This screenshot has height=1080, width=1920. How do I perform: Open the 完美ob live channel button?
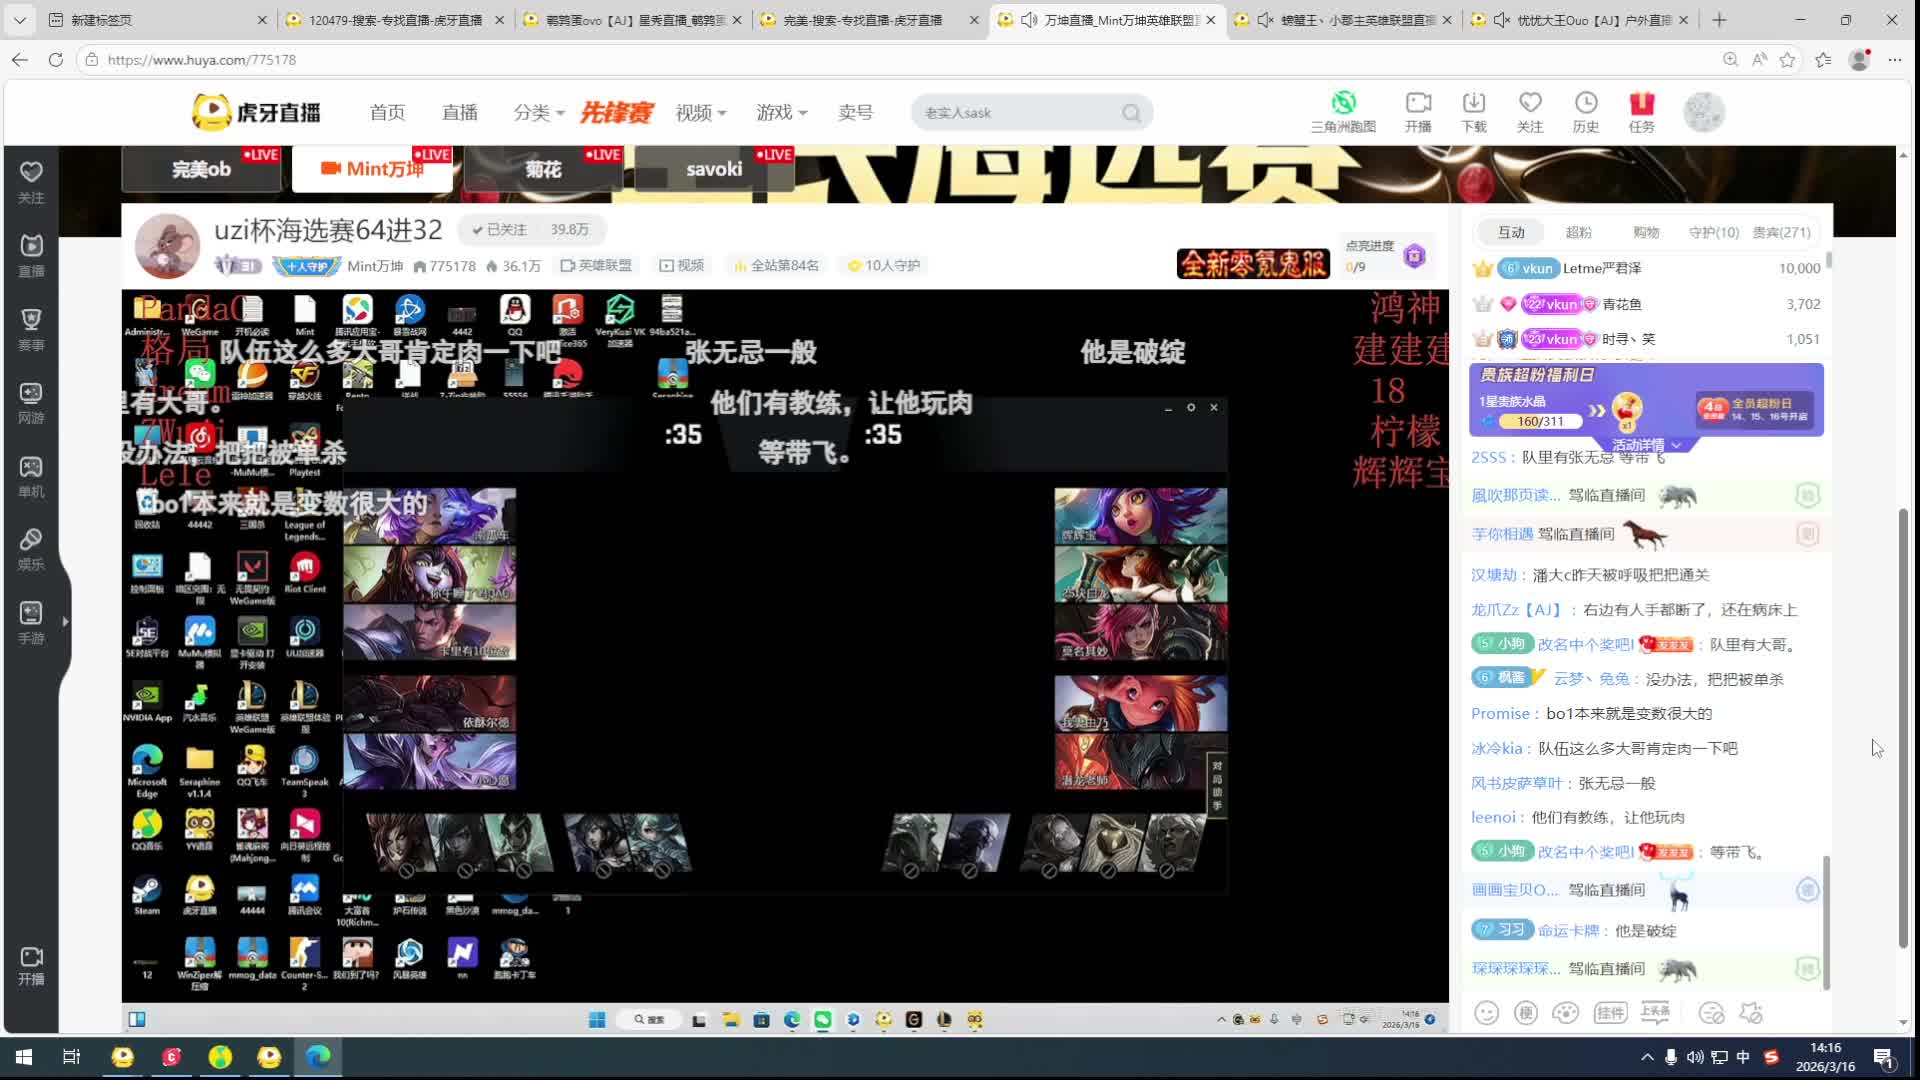click(x=201, y=169)
